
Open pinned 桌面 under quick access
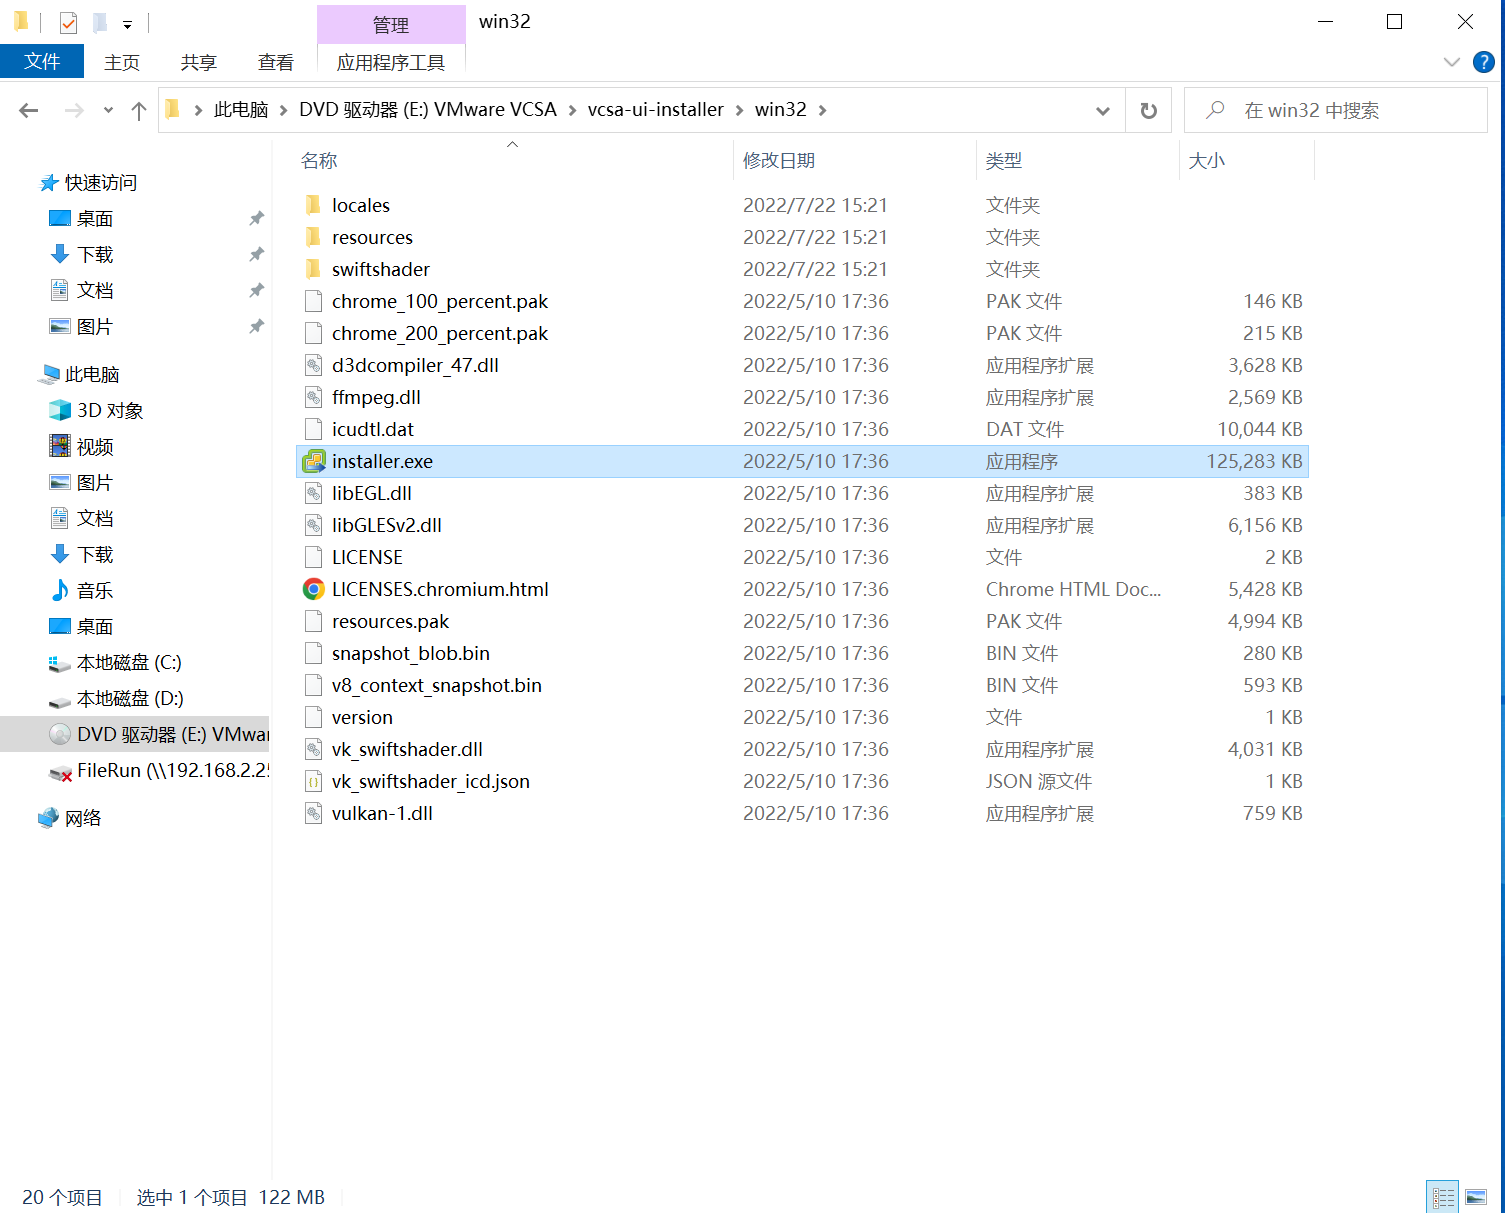click(81, 218)
